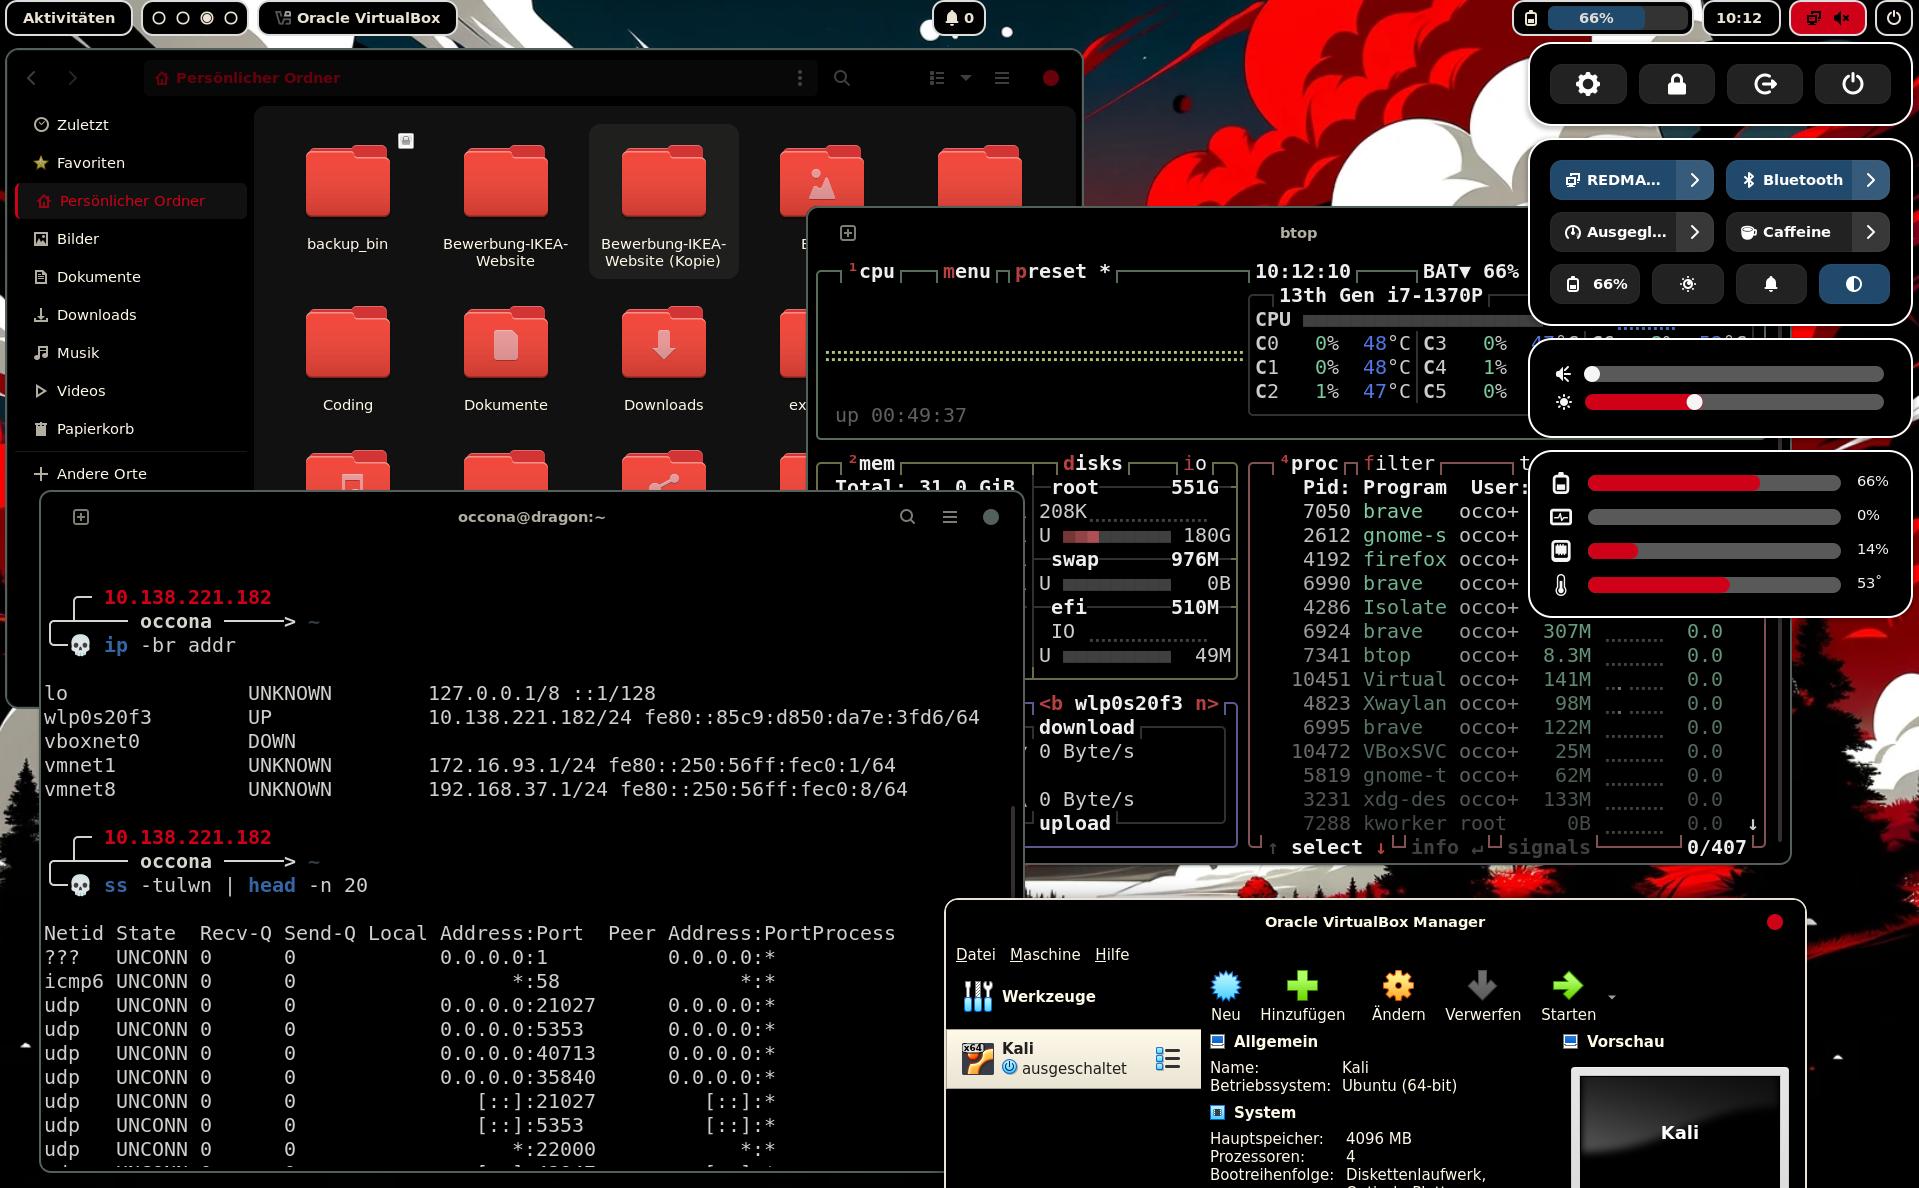Screen dimensions: 1919x1188
Task: Toggle dark style half-circle button
Action: tap(1853, 284)
